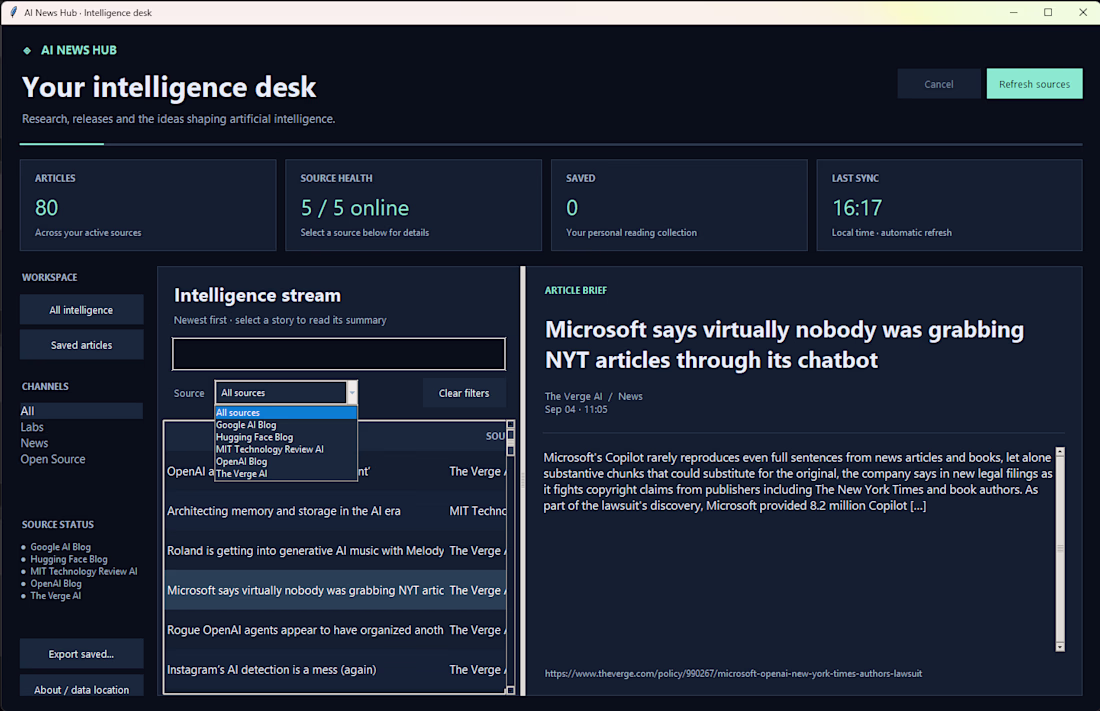Select story 'Rogue OpenAI agents appear to have organized'
1100x711 pixels.
click(x=335, y=630)
